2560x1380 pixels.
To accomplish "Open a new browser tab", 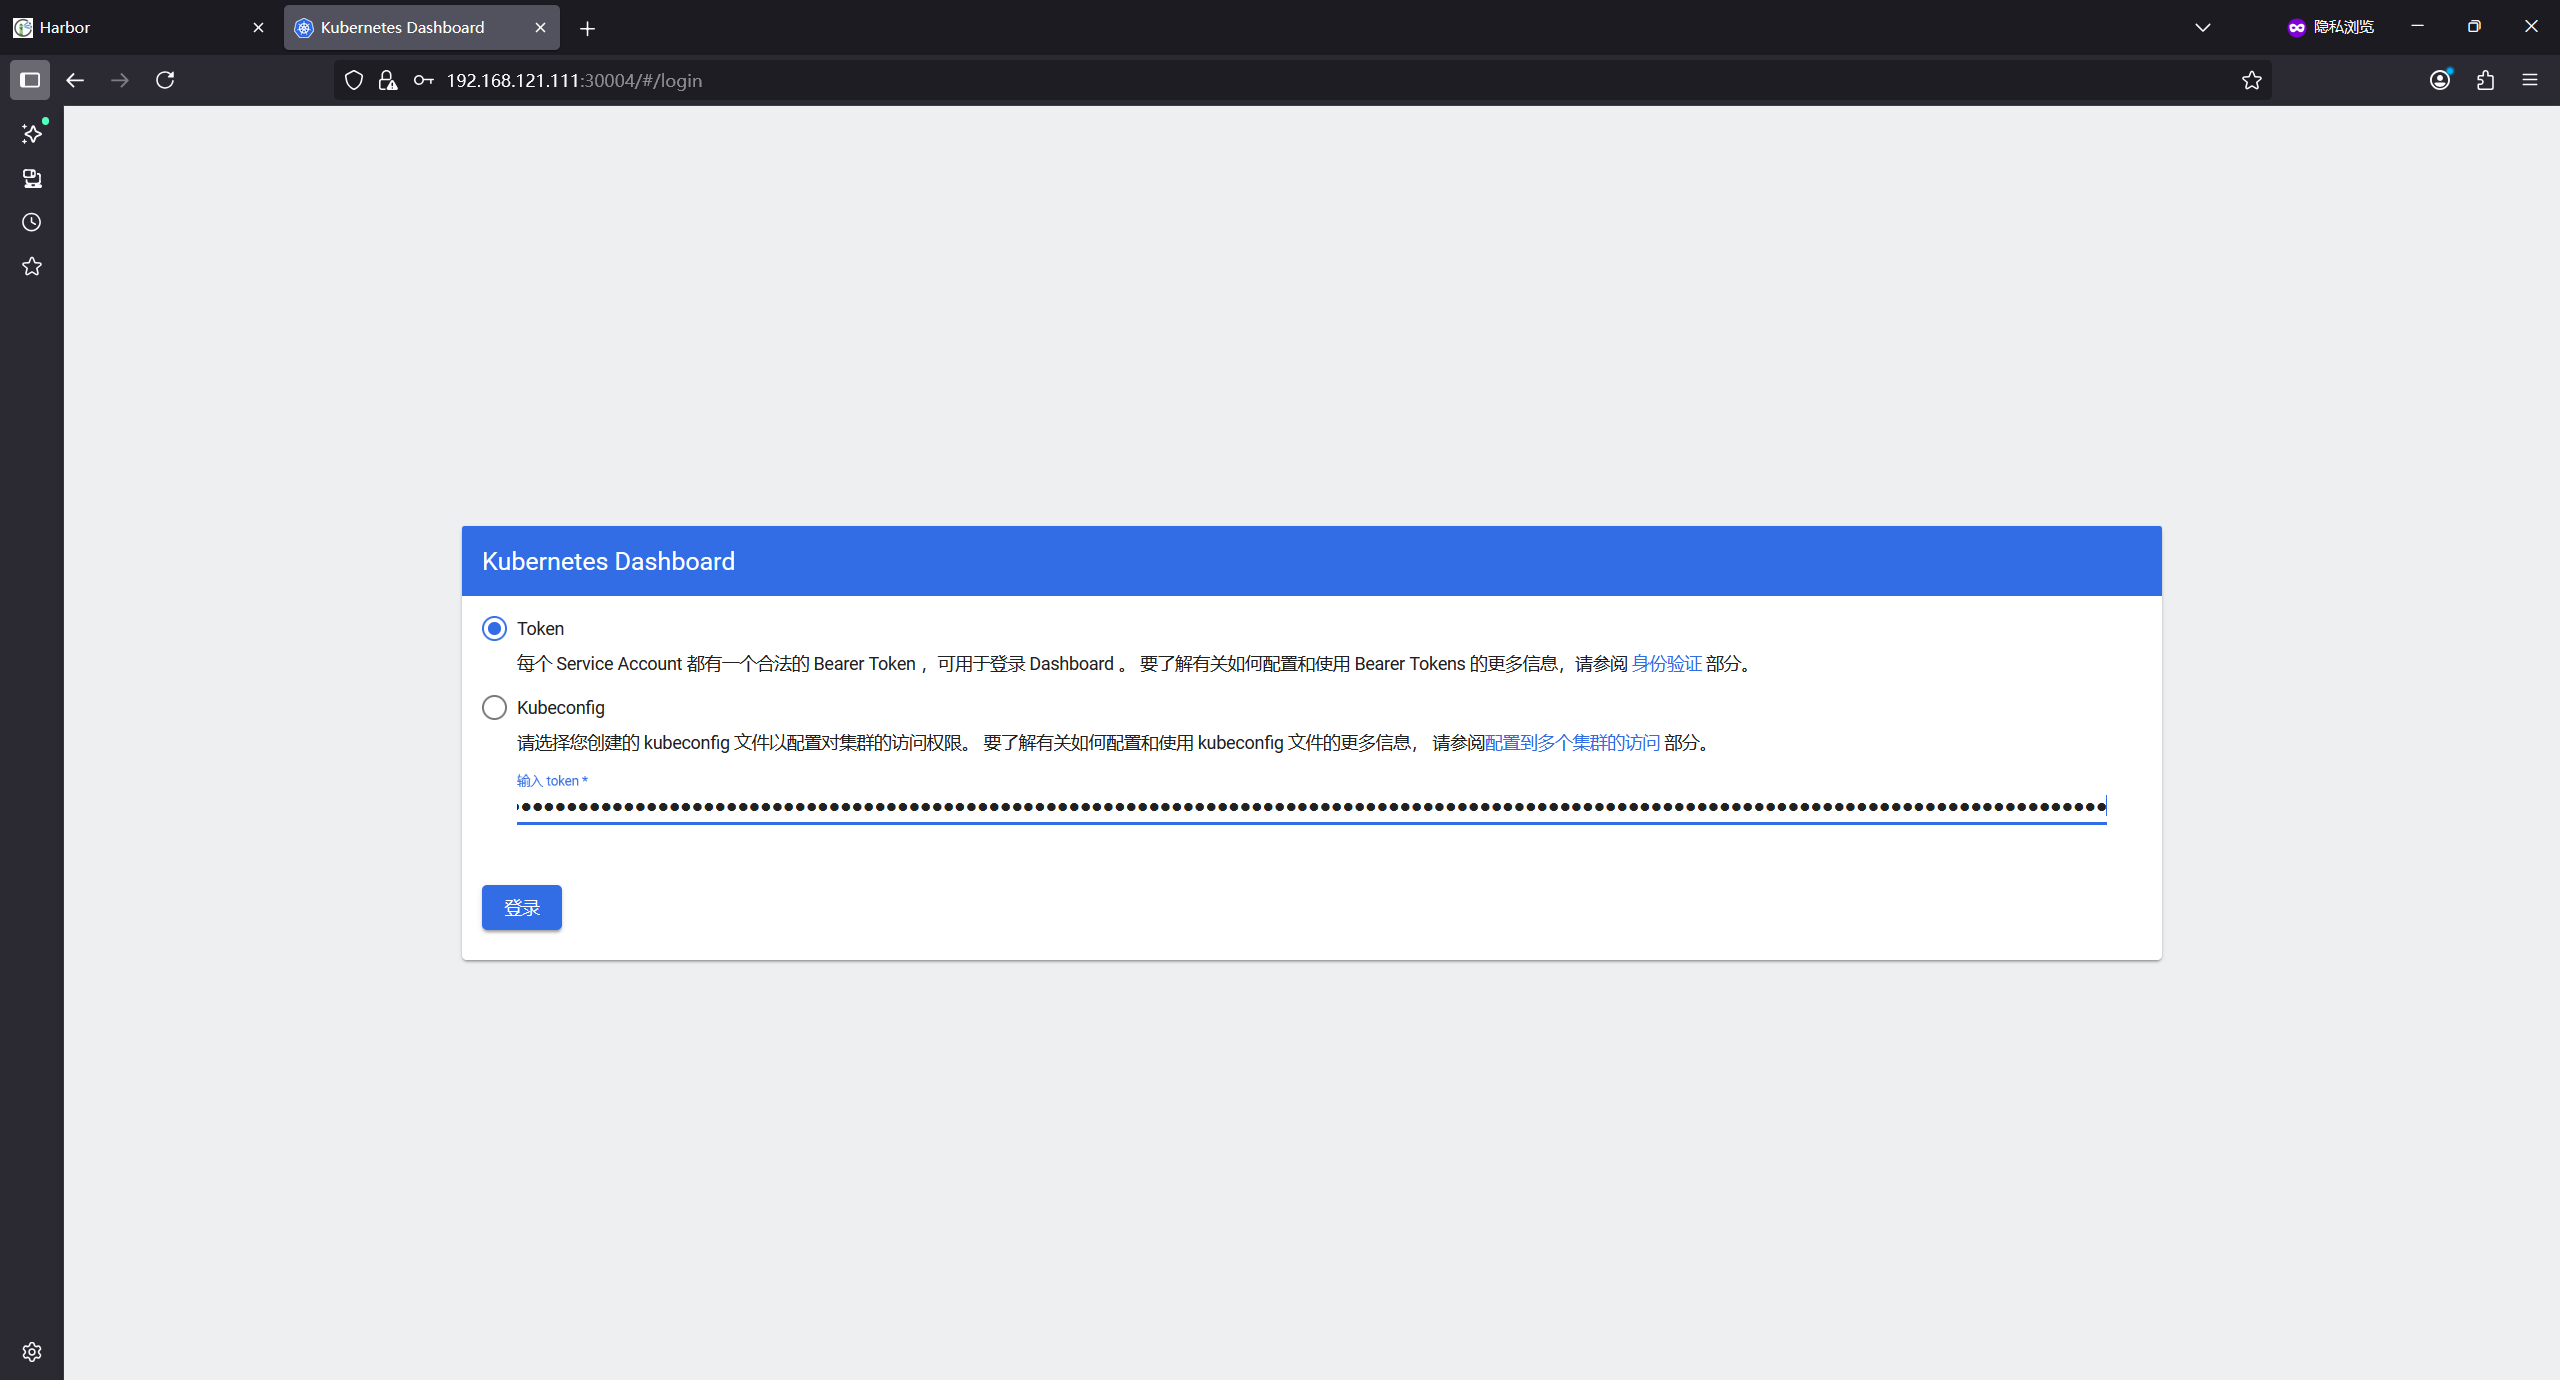I will (x=587, y=28).
